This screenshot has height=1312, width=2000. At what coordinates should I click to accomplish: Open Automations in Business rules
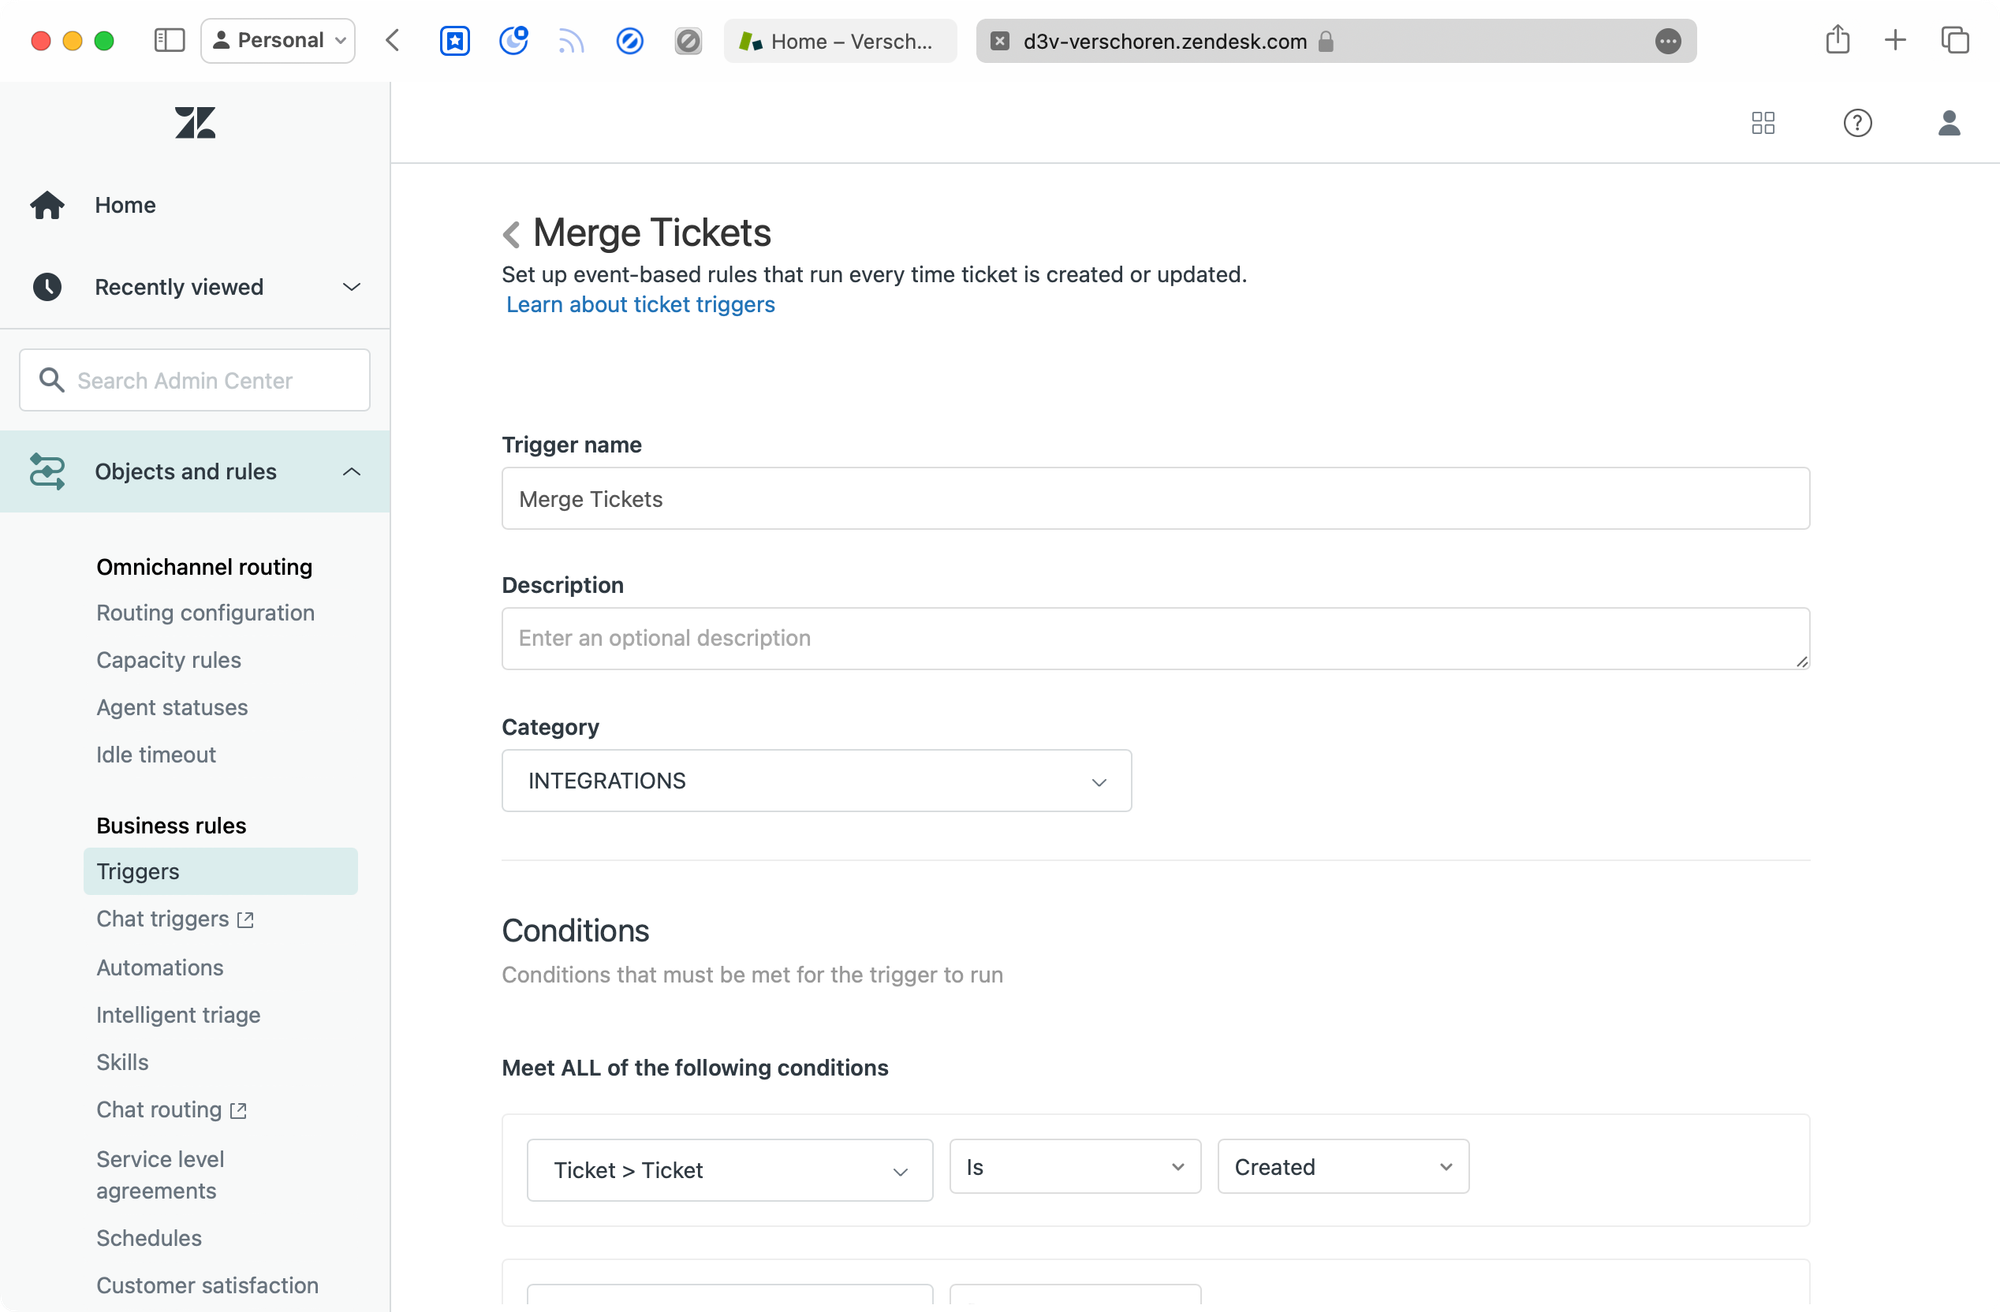click(160, 968)
